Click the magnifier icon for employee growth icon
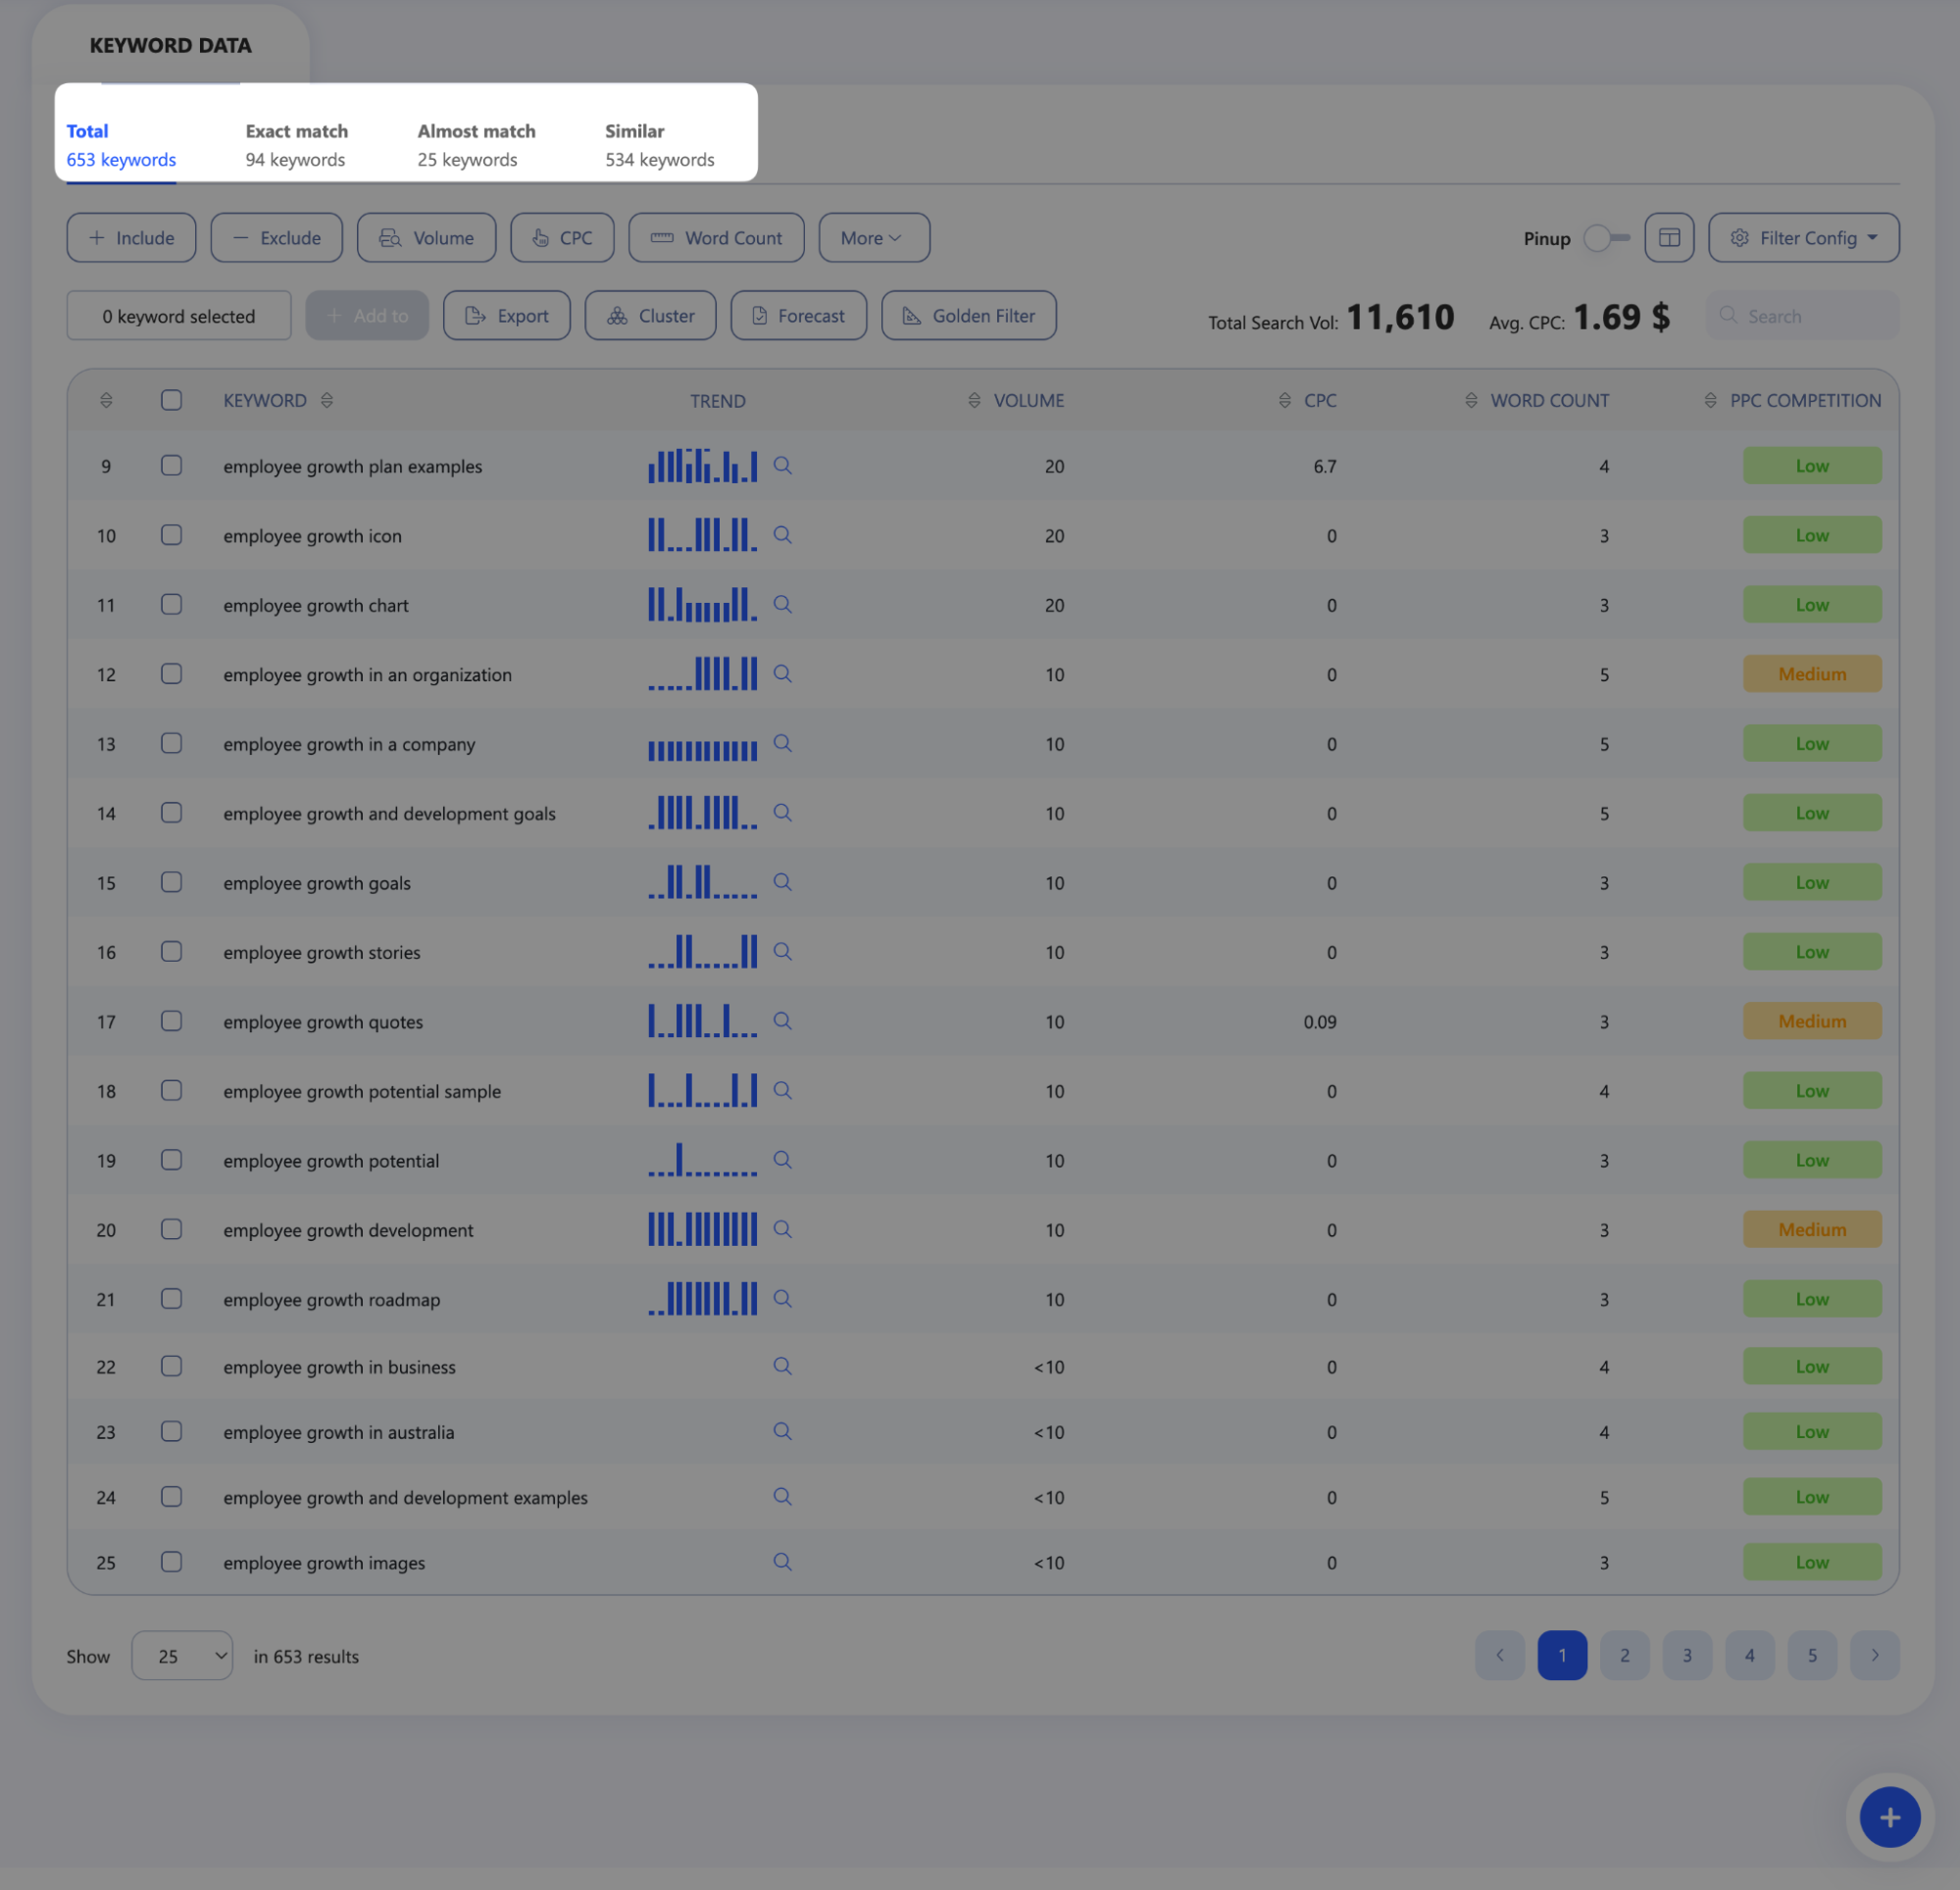1960x1890 pixels. (x=782, y=535)
